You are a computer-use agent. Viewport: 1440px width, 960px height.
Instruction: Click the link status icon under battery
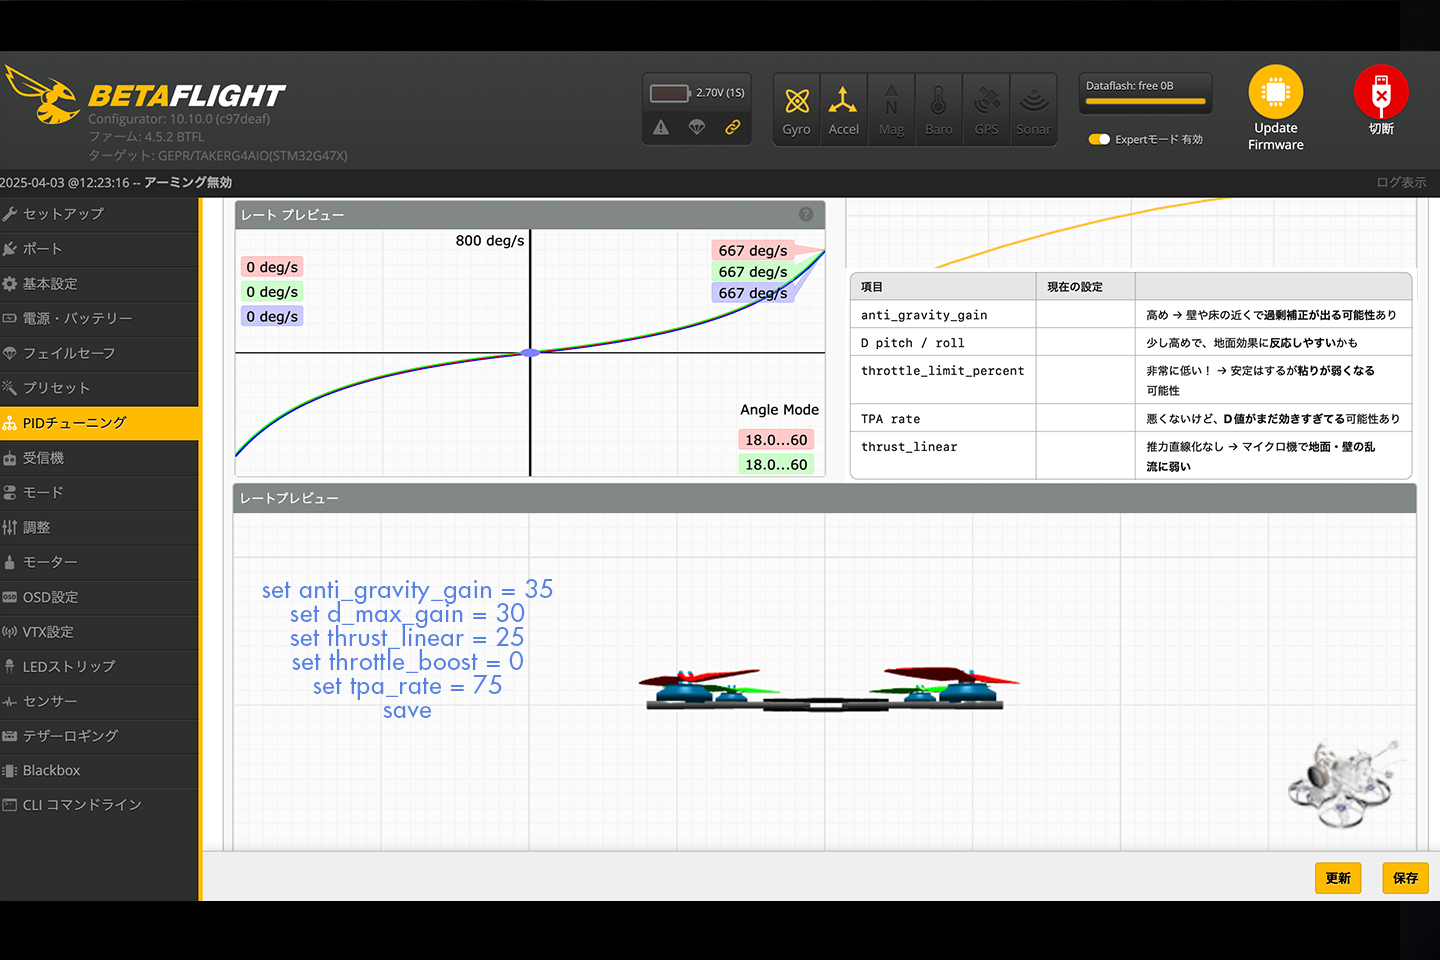(x=733, y=127)
